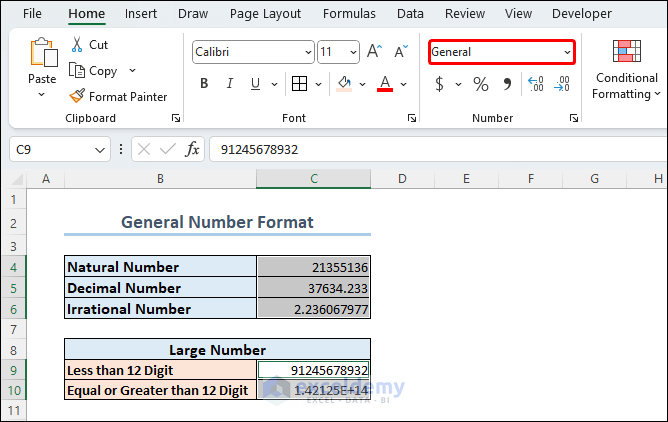Viewport: 668px width, 422px height.
Task: Select the Format Painter brush
Action: tap(77, 96)
